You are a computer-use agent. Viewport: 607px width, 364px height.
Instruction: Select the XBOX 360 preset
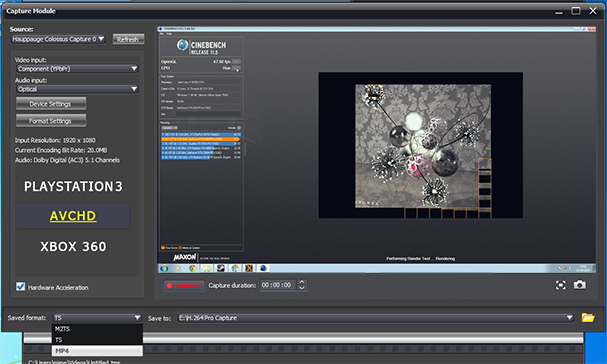coord(73,247)
